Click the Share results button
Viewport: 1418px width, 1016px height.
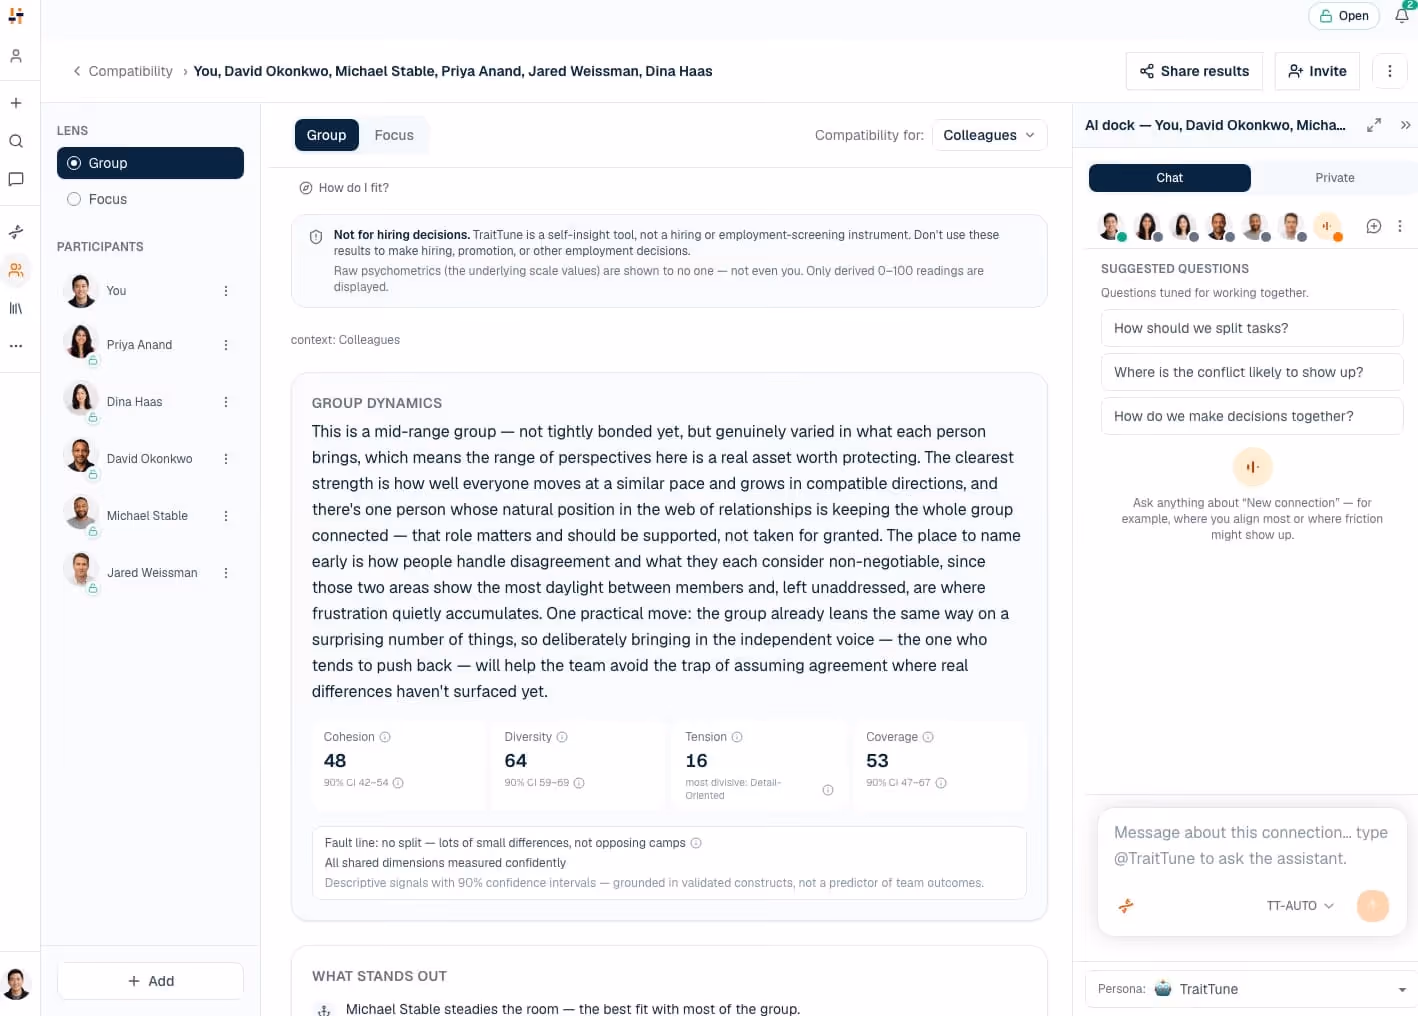click(1194, 71)
